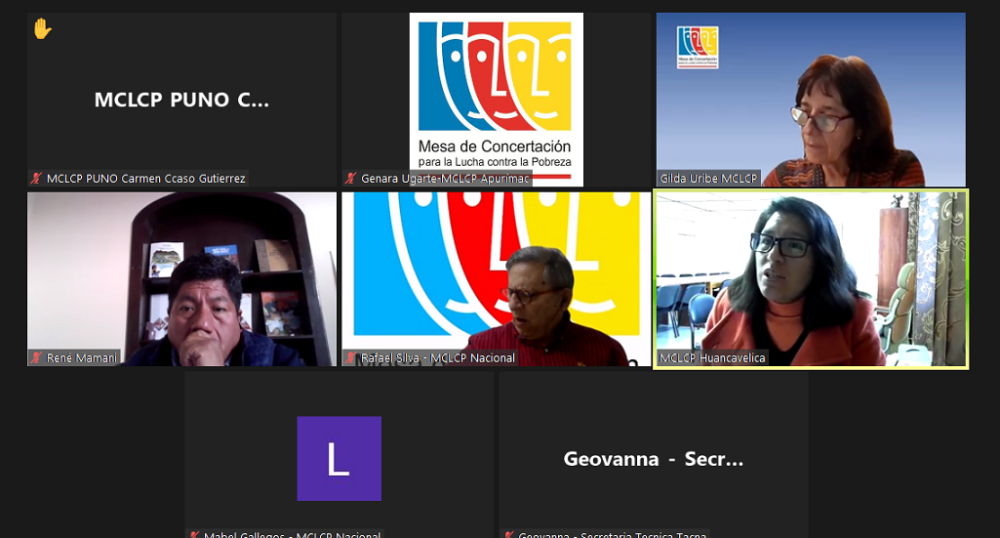Click muted mic icon beside Mabel Gallegos
1000x538 pixels.
coord(194,535)
